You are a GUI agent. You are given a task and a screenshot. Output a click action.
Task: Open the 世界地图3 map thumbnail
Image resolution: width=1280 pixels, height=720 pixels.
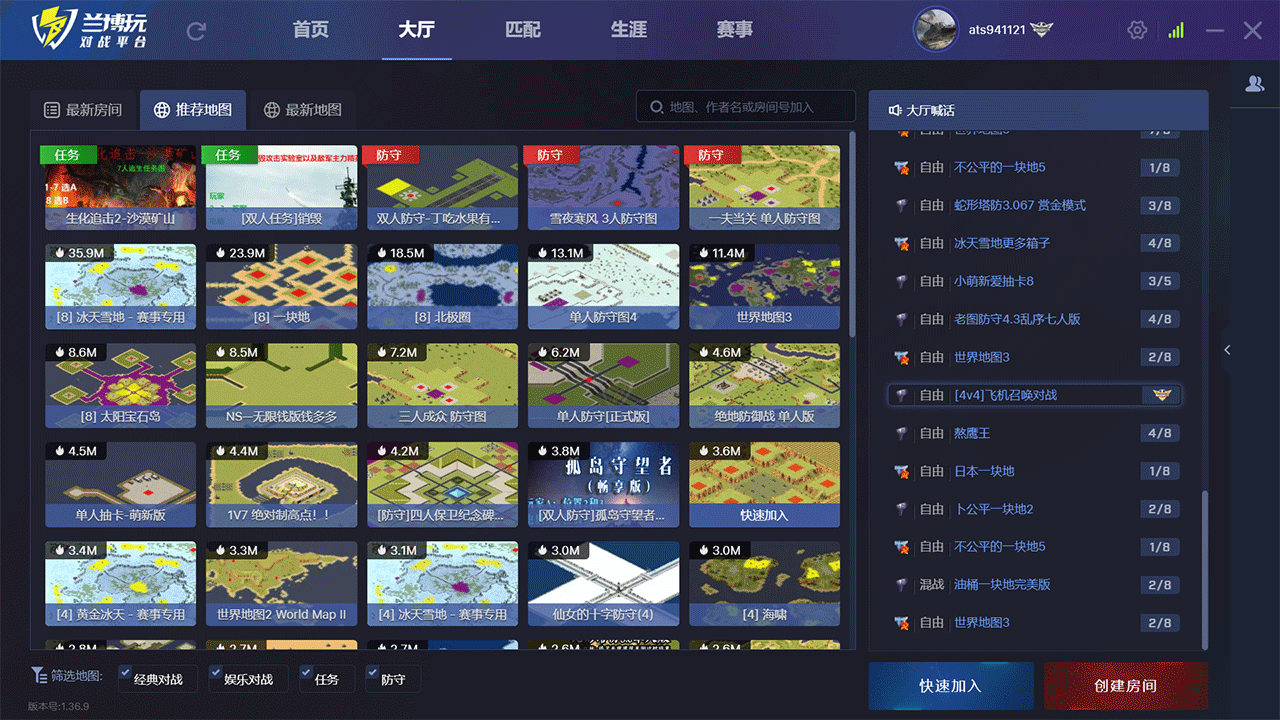[x=763, y=286]
